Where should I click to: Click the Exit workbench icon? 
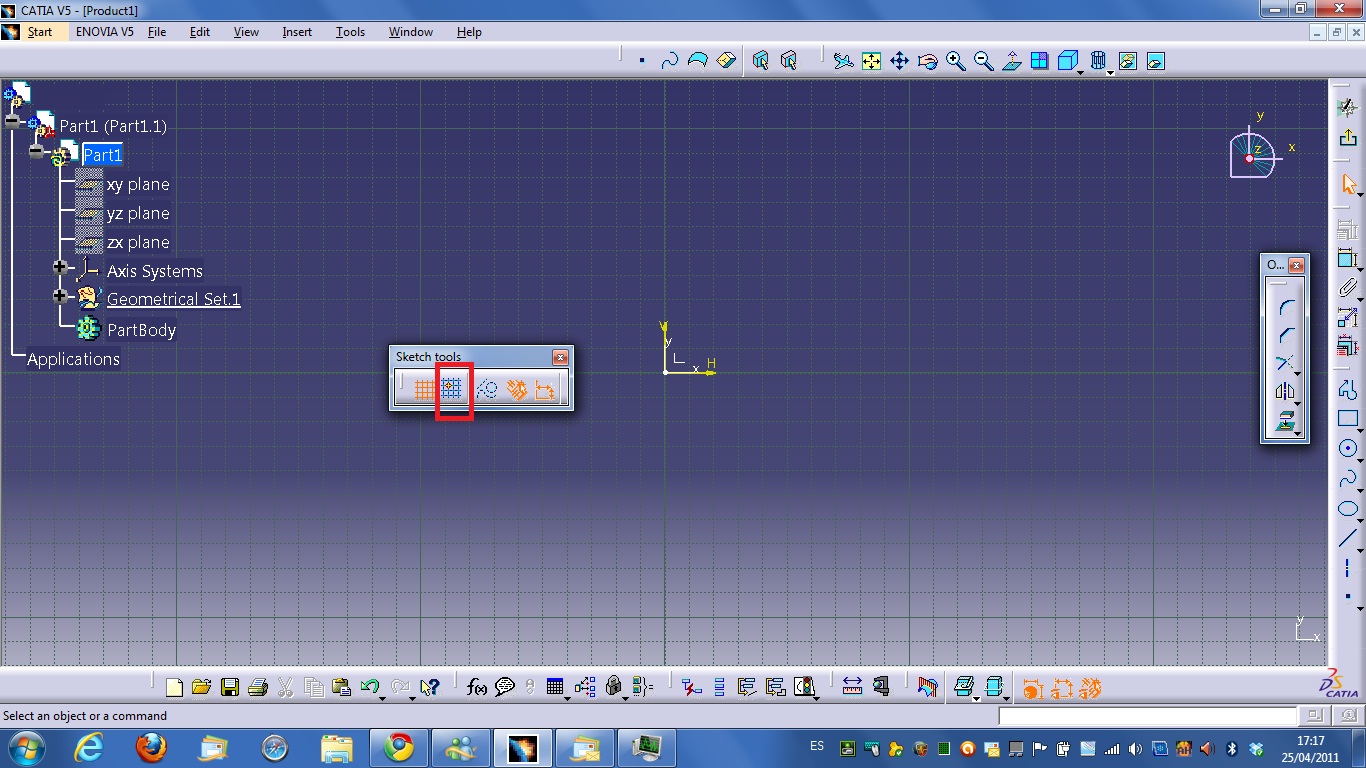point(1348,137)
